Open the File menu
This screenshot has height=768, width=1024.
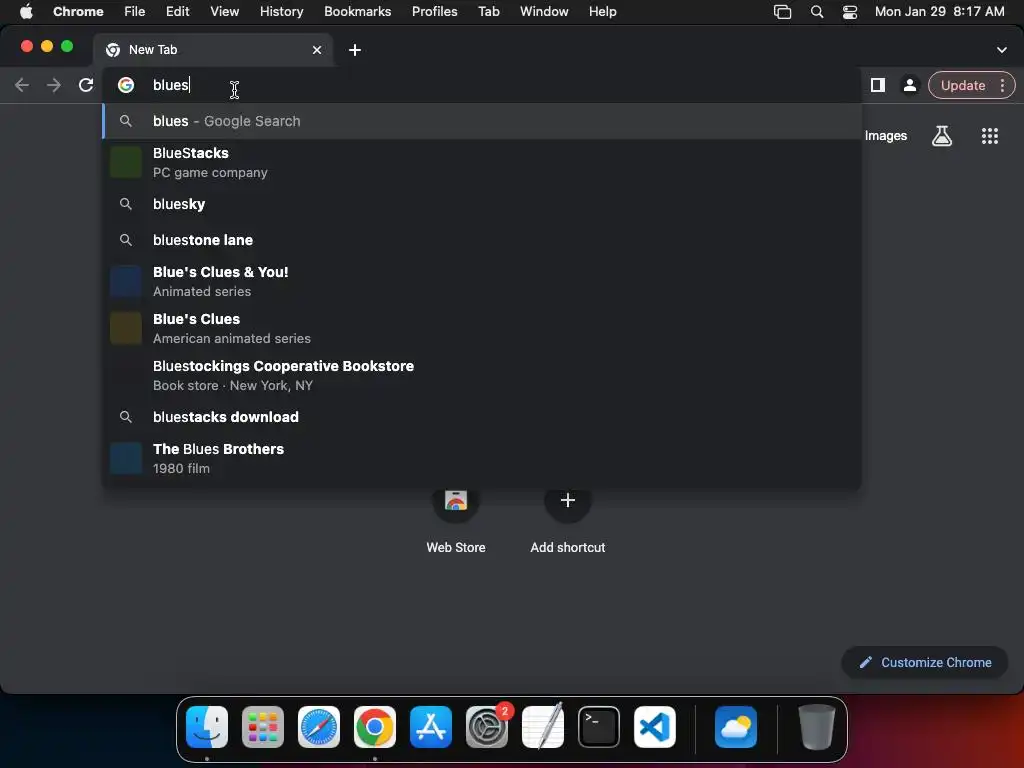(x=135, y=11)
